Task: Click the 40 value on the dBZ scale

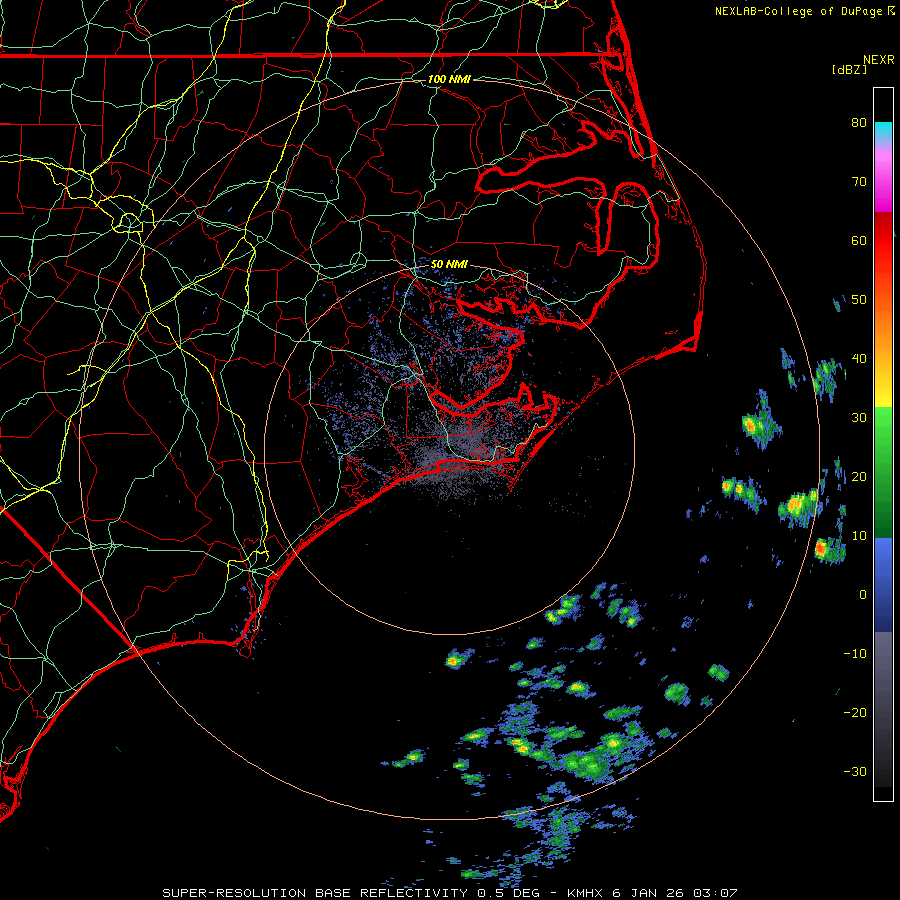Action: point(859,359)
